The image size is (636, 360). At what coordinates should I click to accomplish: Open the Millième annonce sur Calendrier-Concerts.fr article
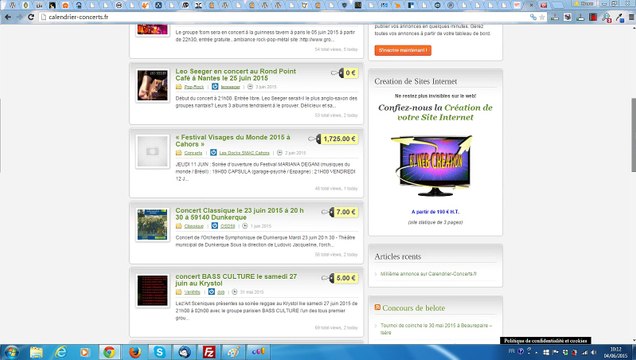[x=428, y=274]
